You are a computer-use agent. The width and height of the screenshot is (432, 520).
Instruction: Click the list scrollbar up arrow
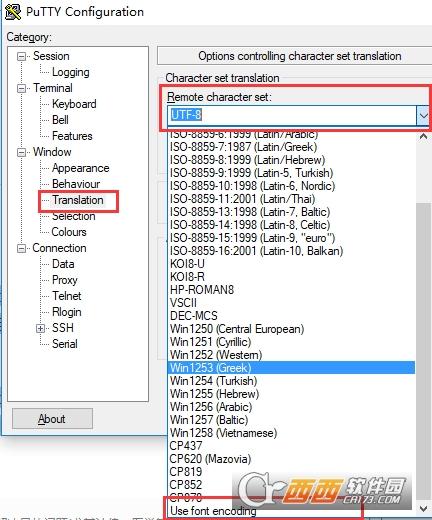coord(423,137)
